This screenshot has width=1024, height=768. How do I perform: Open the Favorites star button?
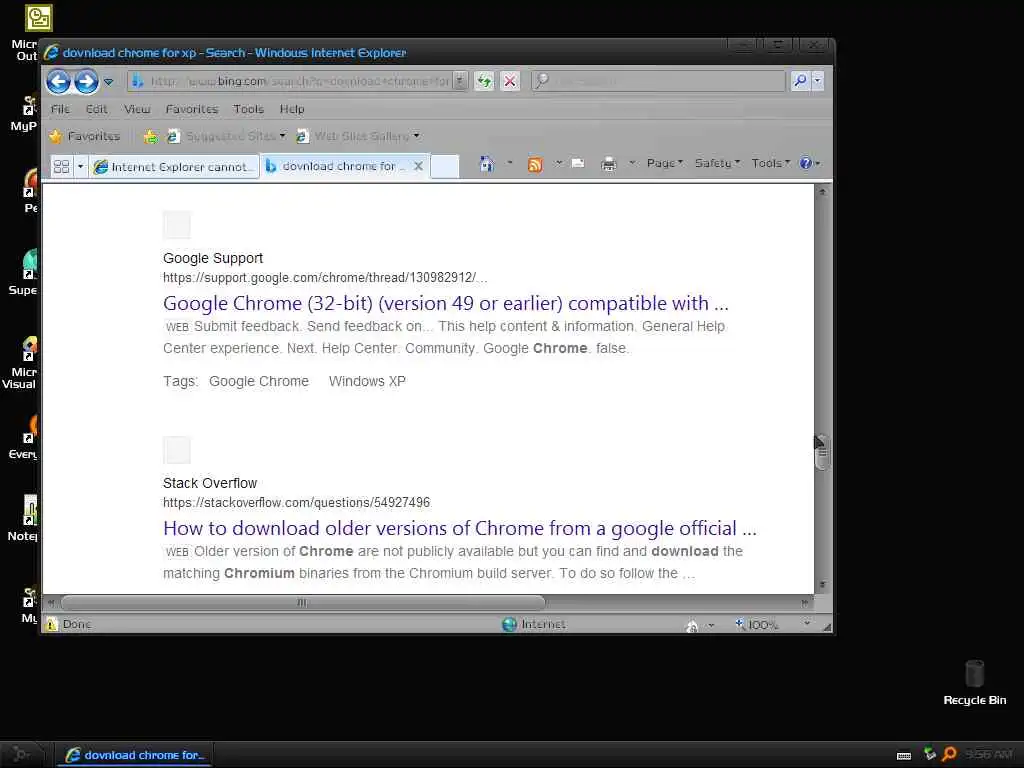click(x=85, y=136)
